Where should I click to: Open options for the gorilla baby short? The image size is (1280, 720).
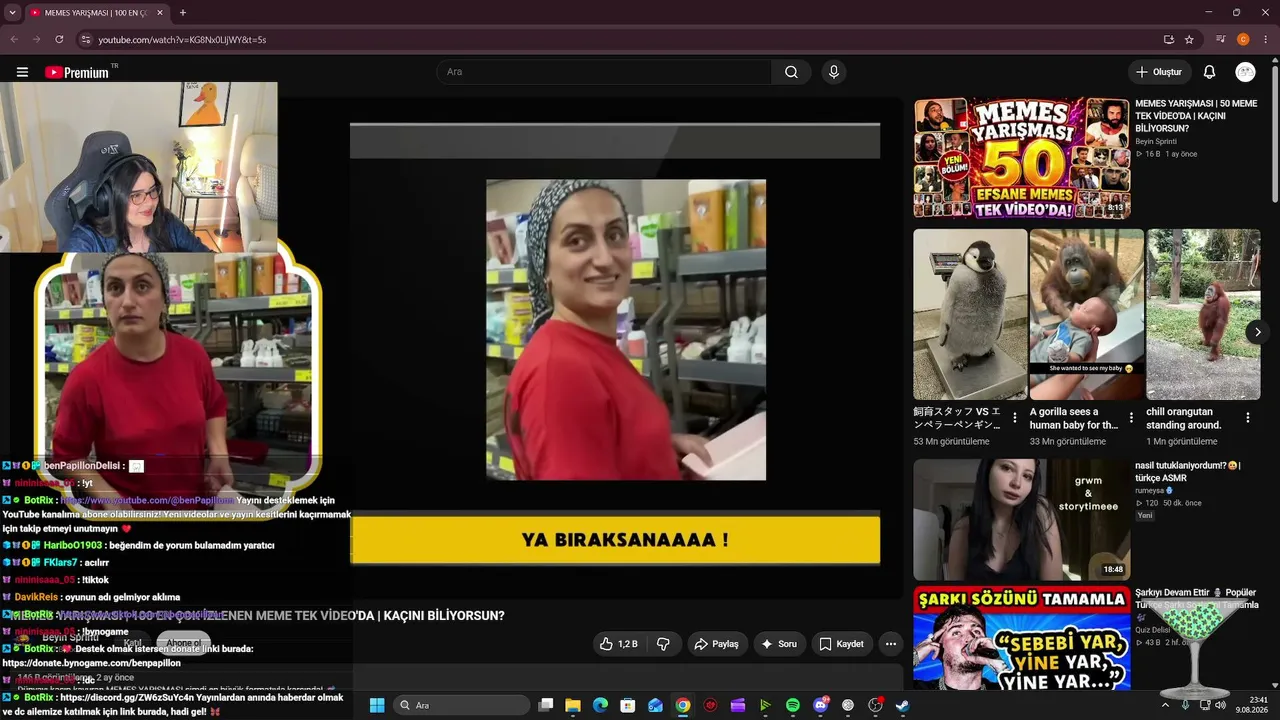coord(1131,418)
